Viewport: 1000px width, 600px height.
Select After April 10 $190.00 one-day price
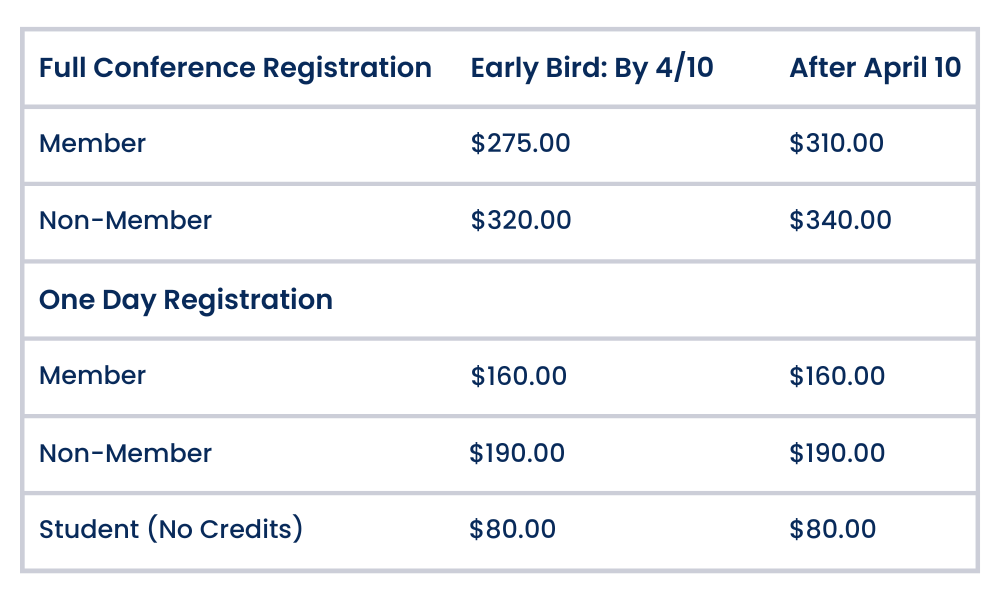click(x=837, y=454)
